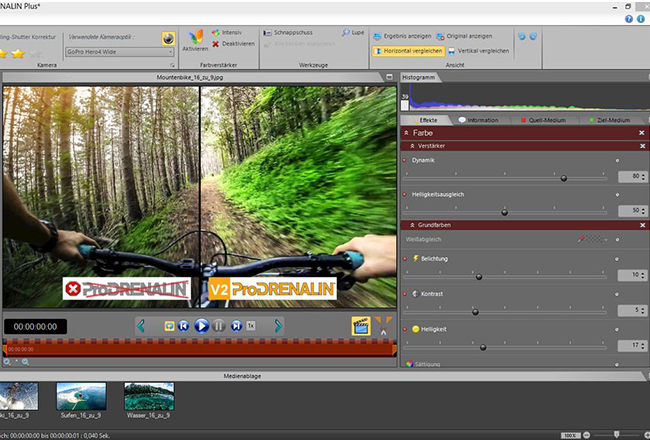This screenshot has width=650, height=440.
Task: Click the yellow clapperboard icon
Action: (360, 325)
